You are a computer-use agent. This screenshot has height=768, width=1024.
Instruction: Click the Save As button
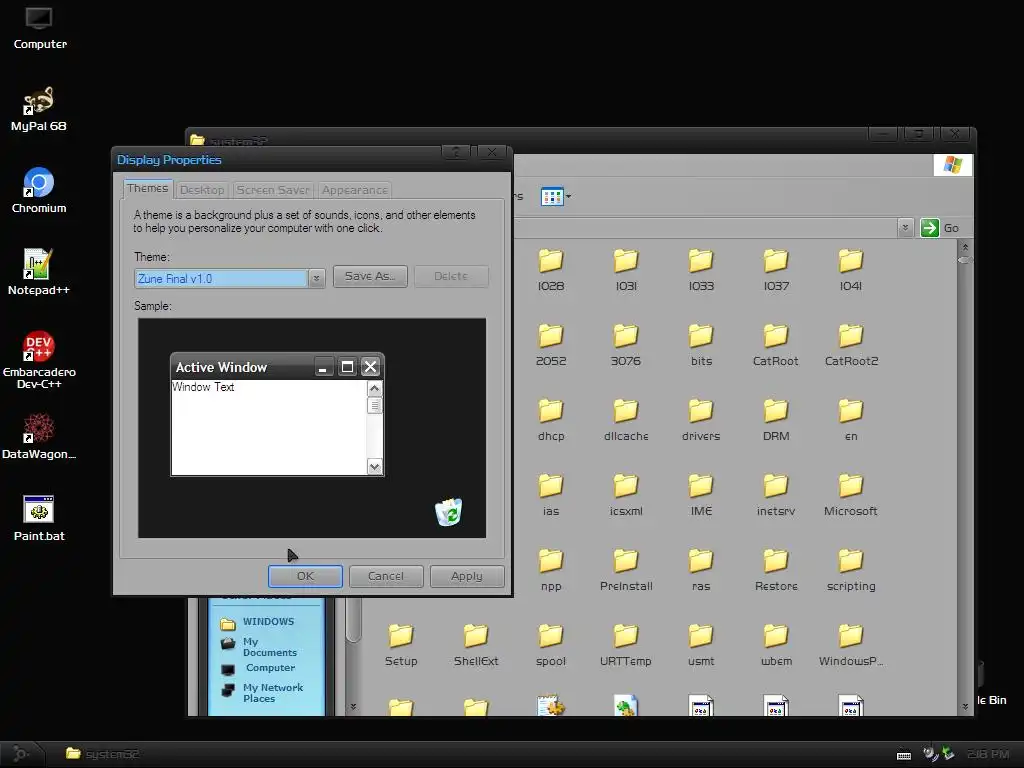click(x=370, y=276)
